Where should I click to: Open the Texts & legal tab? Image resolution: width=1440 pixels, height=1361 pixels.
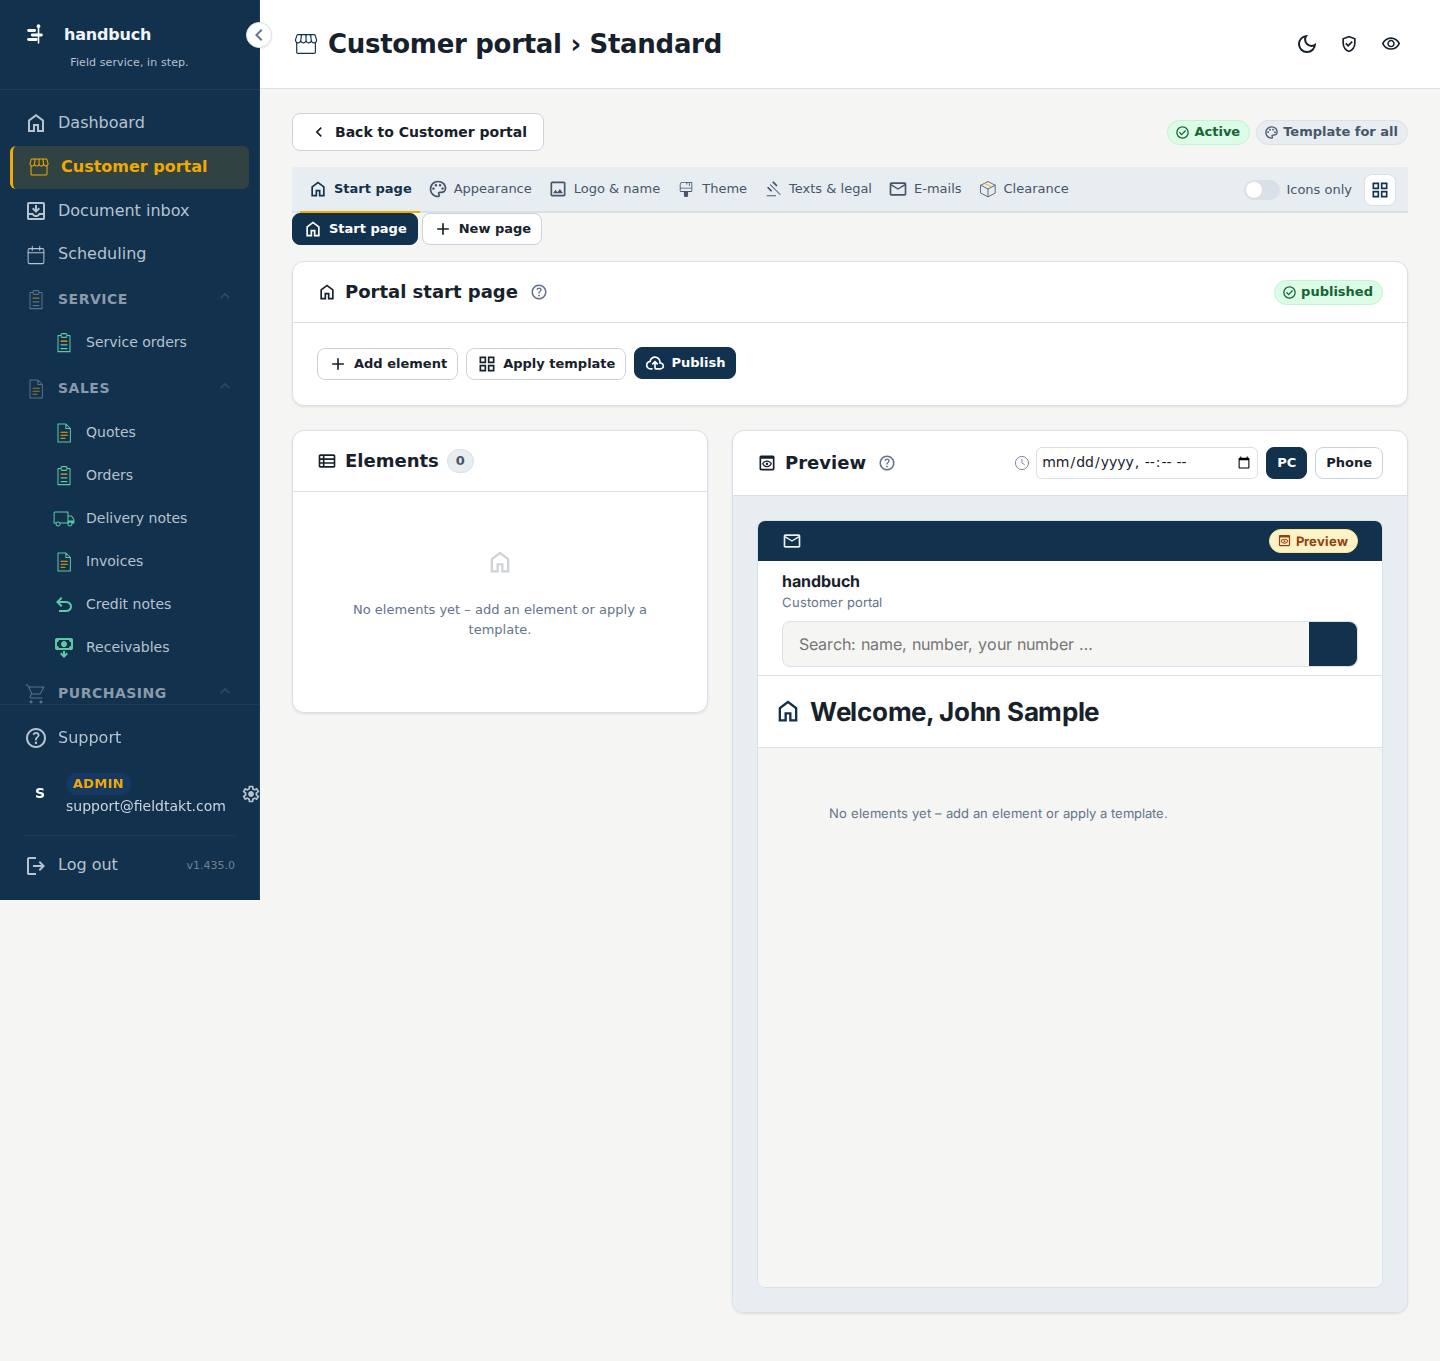pyautogui.click(x=819, y=189)
